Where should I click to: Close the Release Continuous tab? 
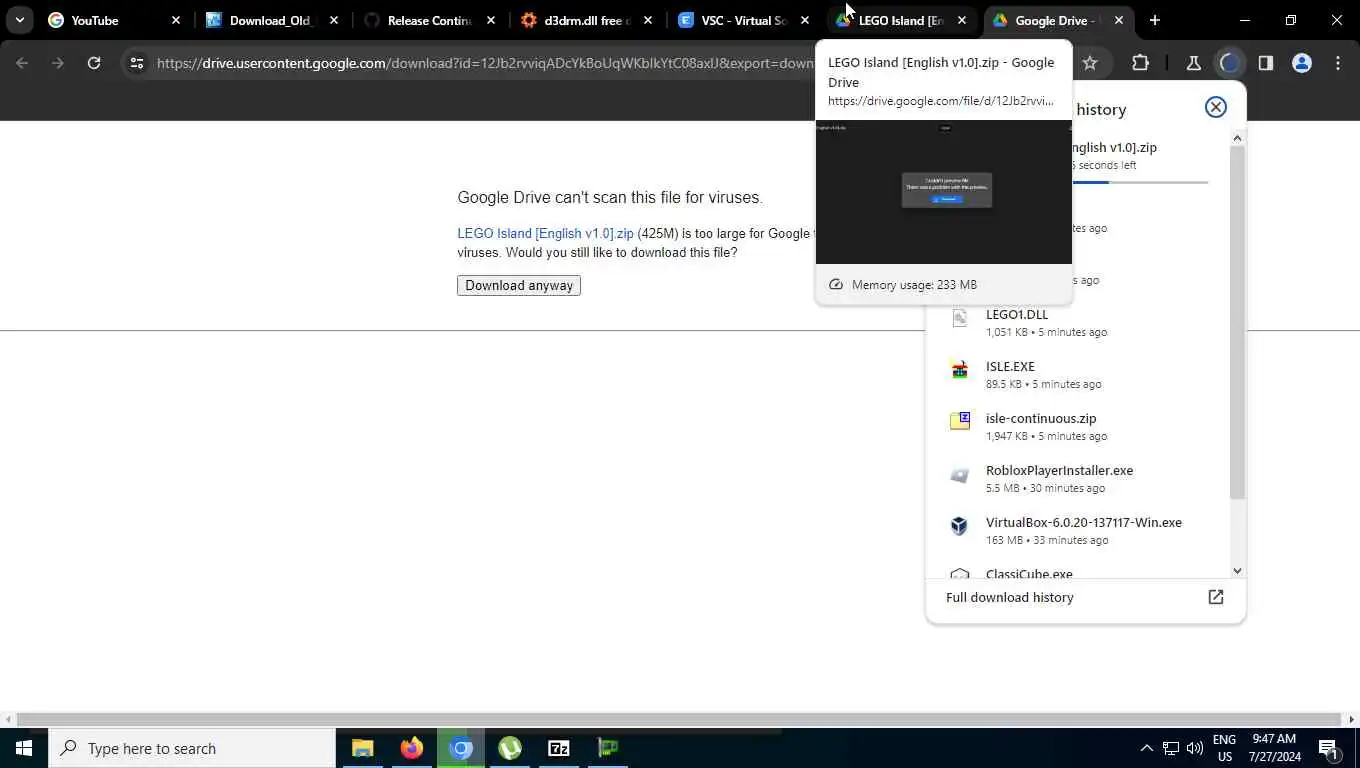[491, 20]
